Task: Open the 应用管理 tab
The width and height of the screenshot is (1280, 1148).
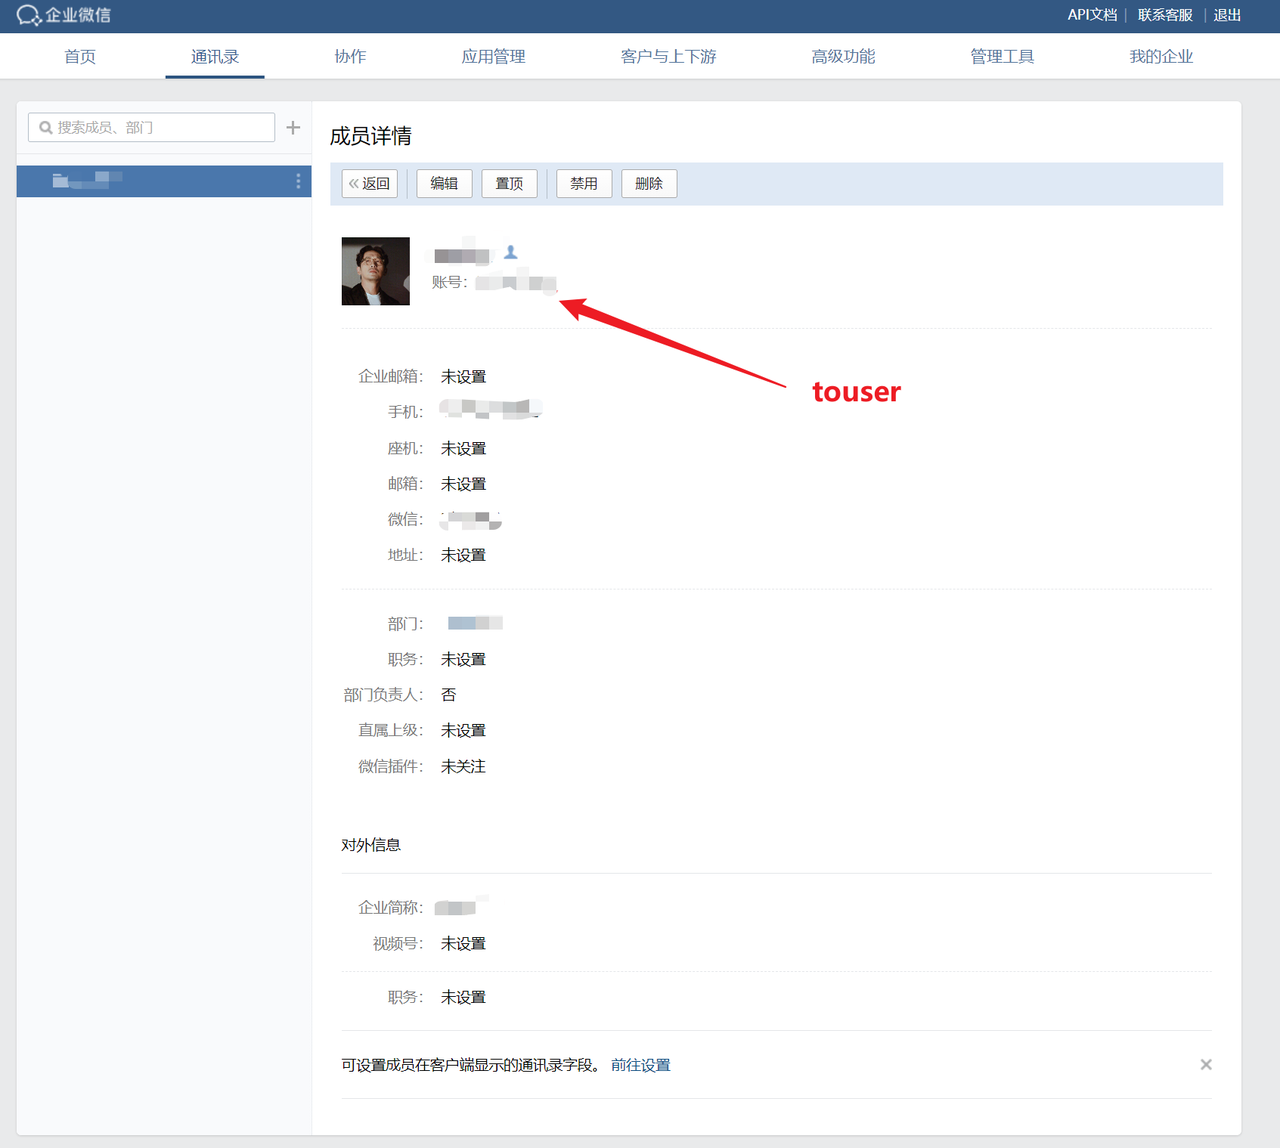Action: (493, 57)
